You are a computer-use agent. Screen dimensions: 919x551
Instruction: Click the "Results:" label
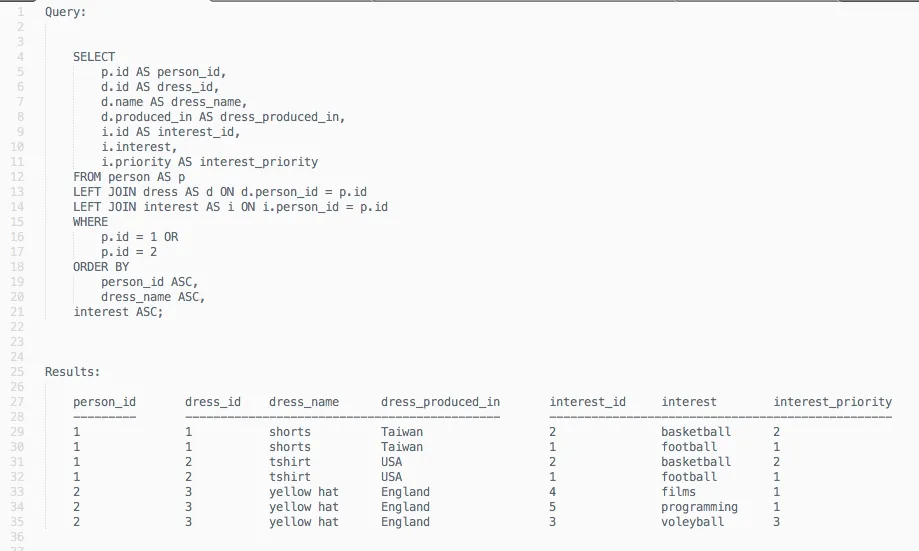pyautogui.click(x=73, y=372)
